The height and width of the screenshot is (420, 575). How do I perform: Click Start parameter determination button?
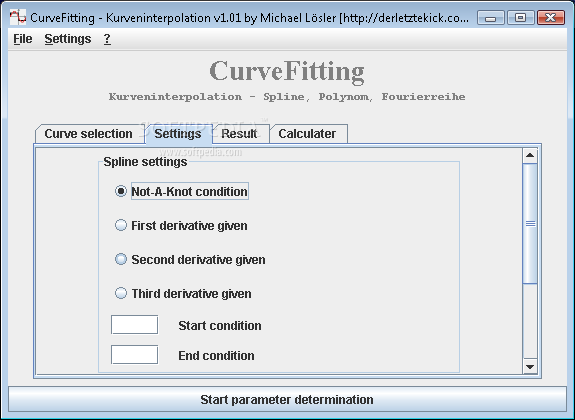click(x=287, y=399)
